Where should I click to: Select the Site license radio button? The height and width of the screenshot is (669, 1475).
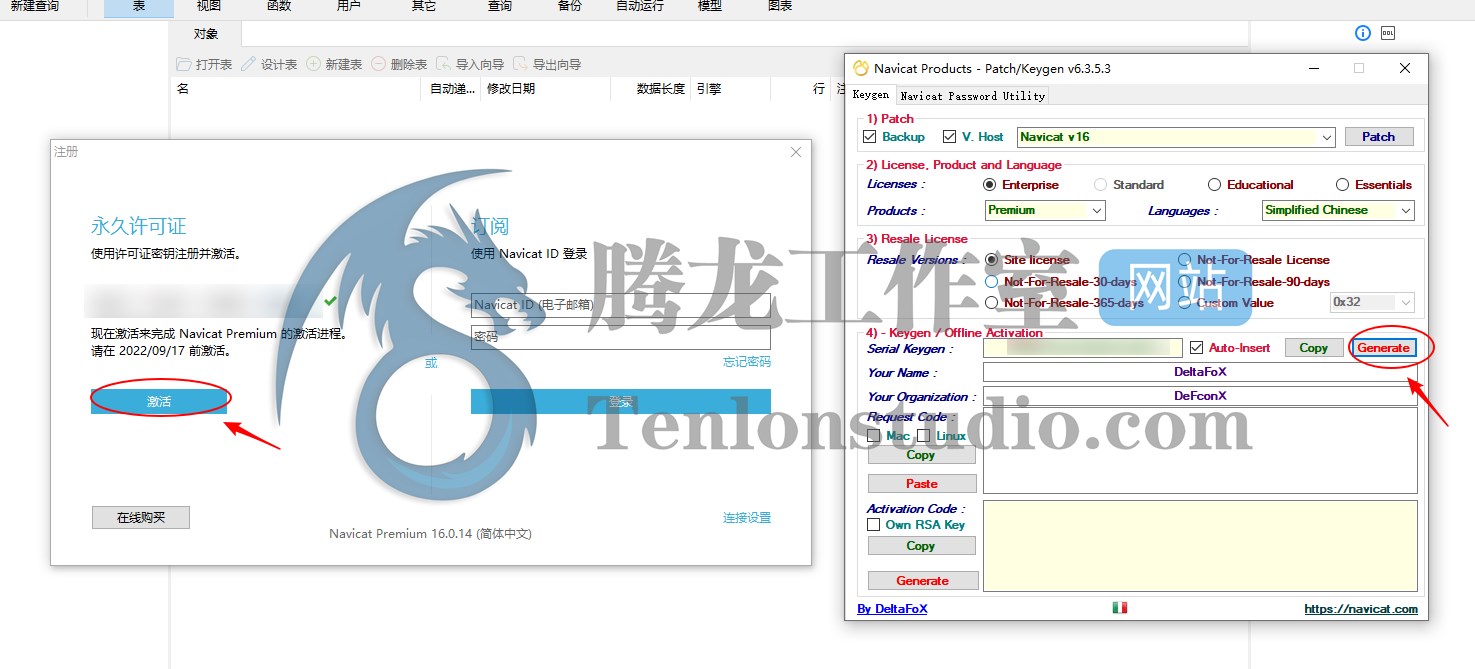992,260
